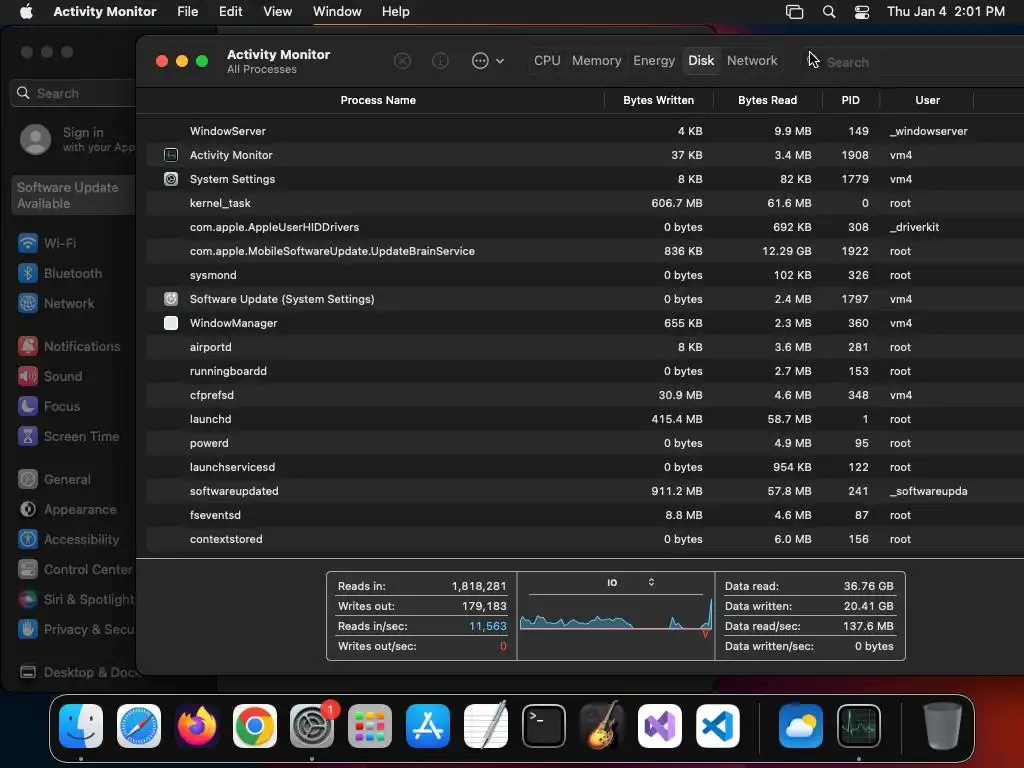Open Visual Studio Code from the Dock
Viewport: 1024px width, 768px height.
717,726
